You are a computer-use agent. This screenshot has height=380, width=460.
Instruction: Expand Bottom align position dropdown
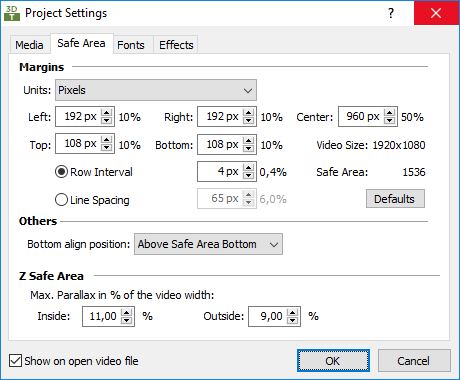coord(208,244)
